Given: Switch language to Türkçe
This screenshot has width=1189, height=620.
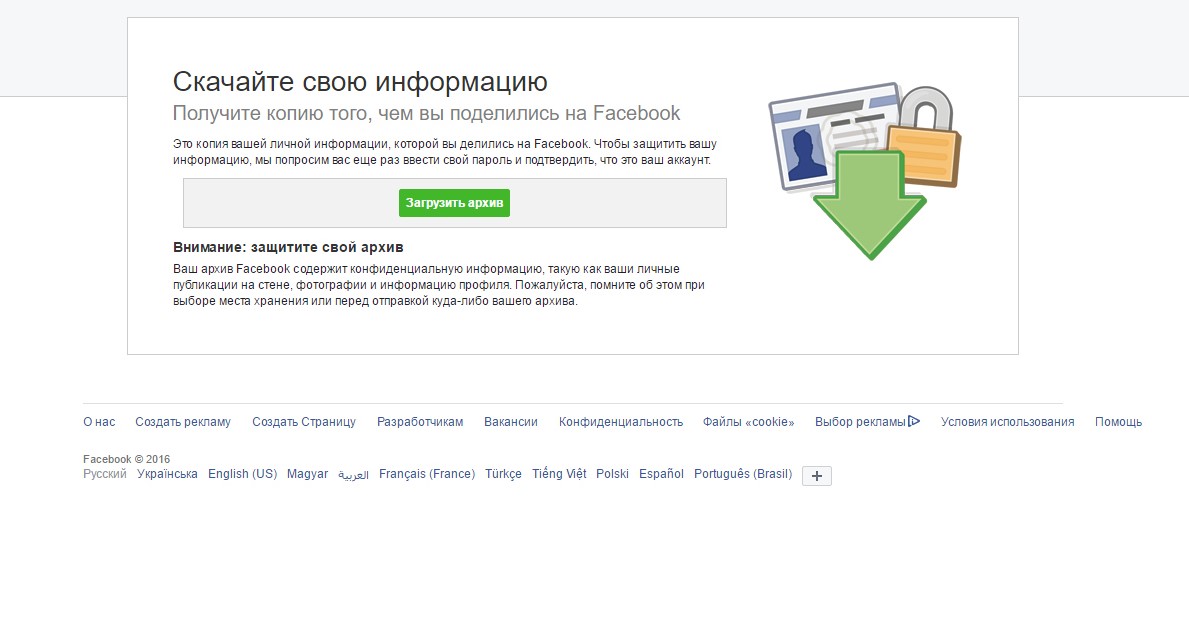Looking at the screenshot, I should pos(504,474).
